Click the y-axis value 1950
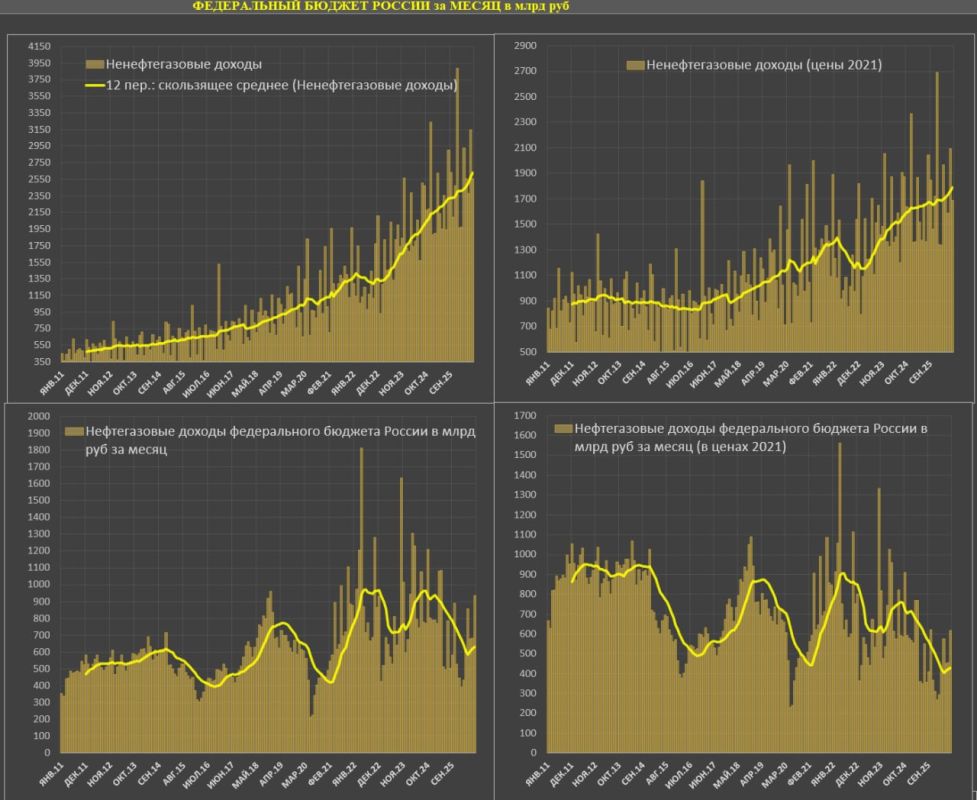The image size is (977, 800). coord(39,229)
